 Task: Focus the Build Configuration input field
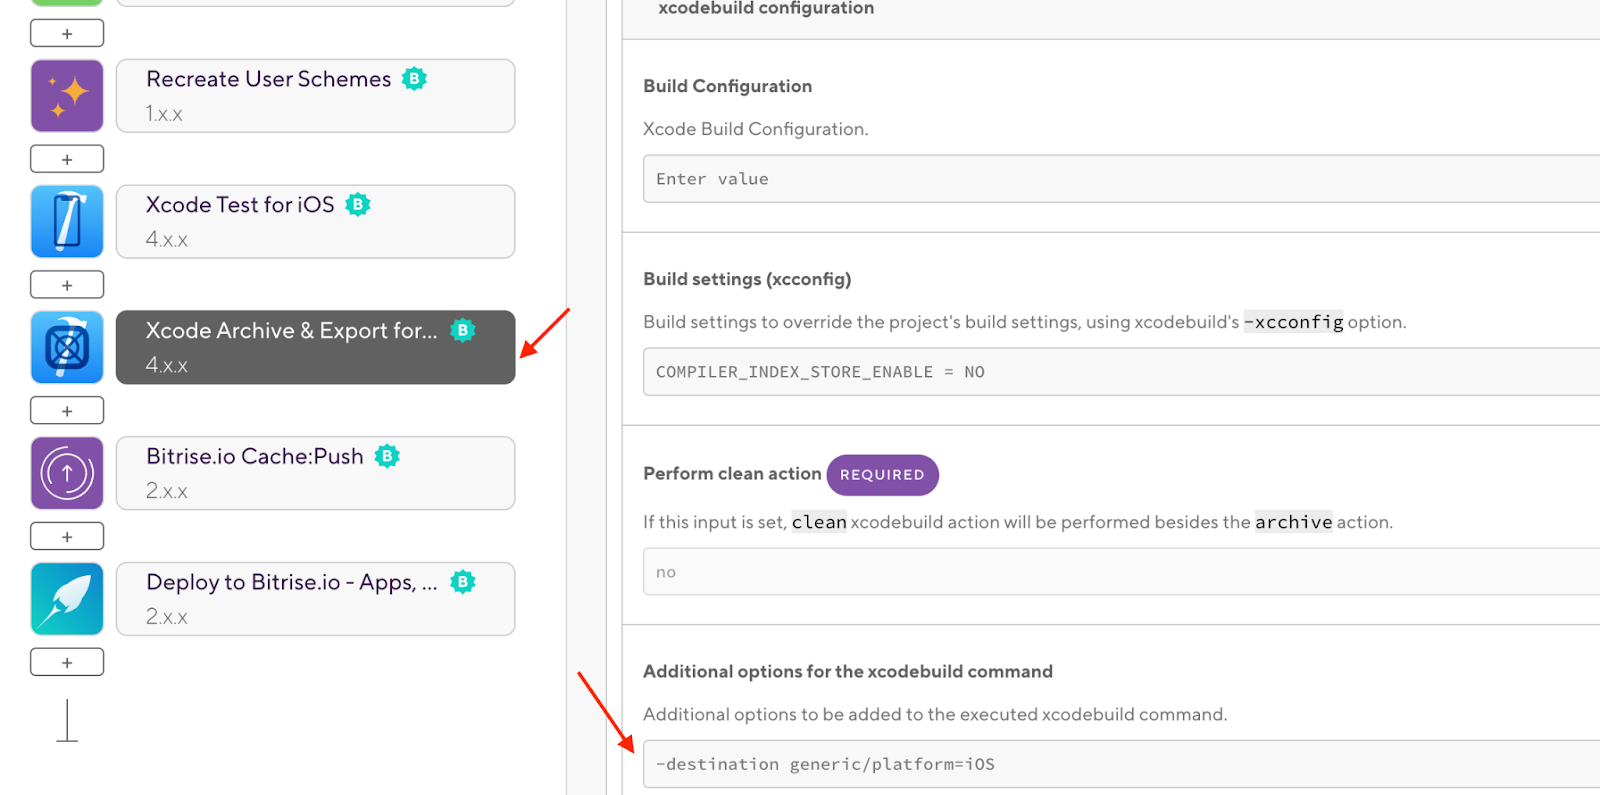[x=1121, y=179]
